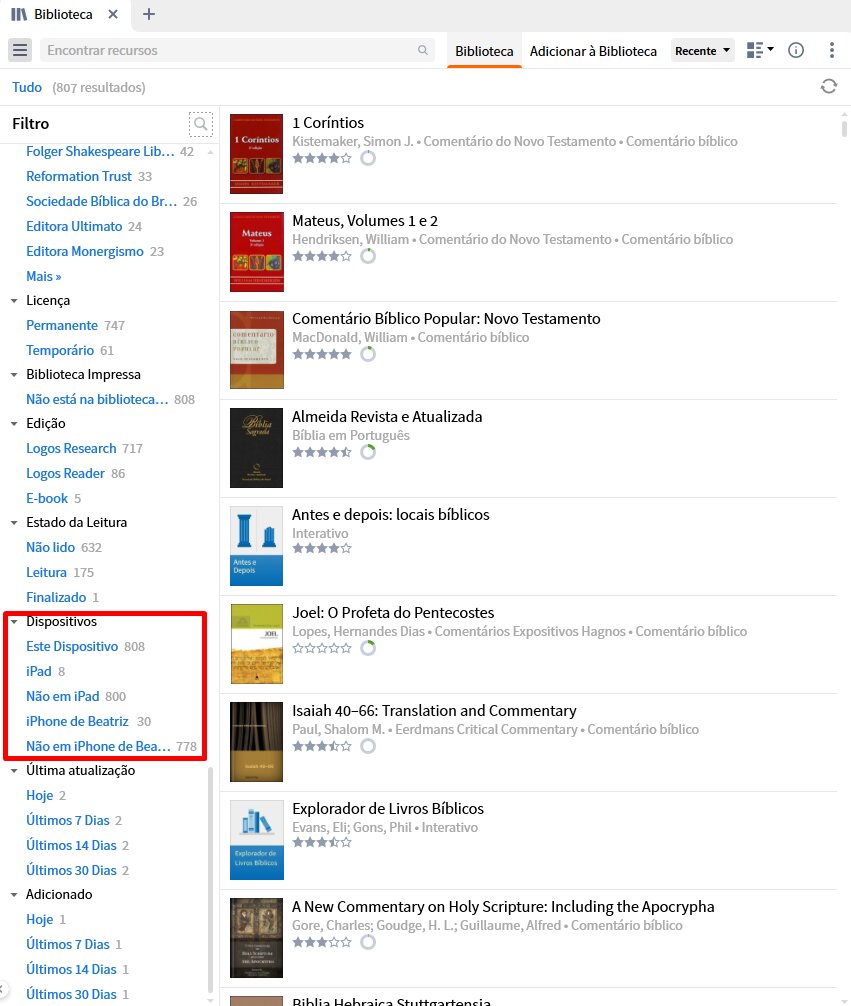Filter by Permanente license

tap(62, 325)
